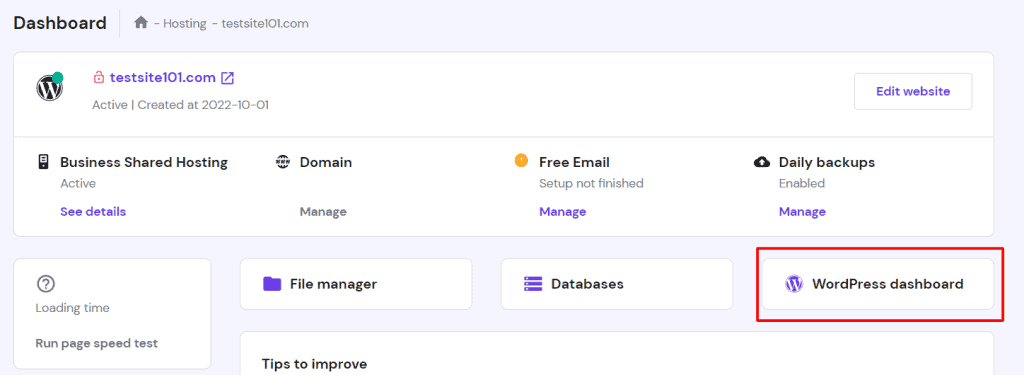Image resolution: width=1024 pixels, height=375 pixels.
Task: Click the Active status under Business Shared Hosting
Action: pos(78,184)
